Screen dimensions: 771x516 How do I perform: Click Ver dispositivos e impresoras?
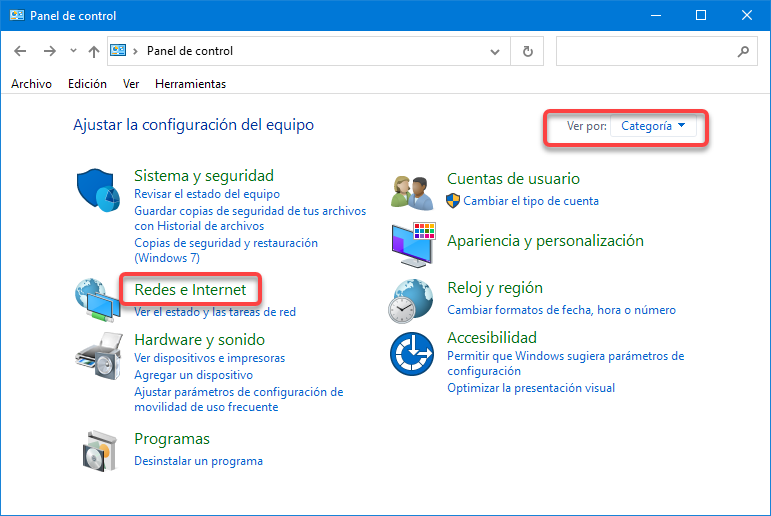point(209,358)
